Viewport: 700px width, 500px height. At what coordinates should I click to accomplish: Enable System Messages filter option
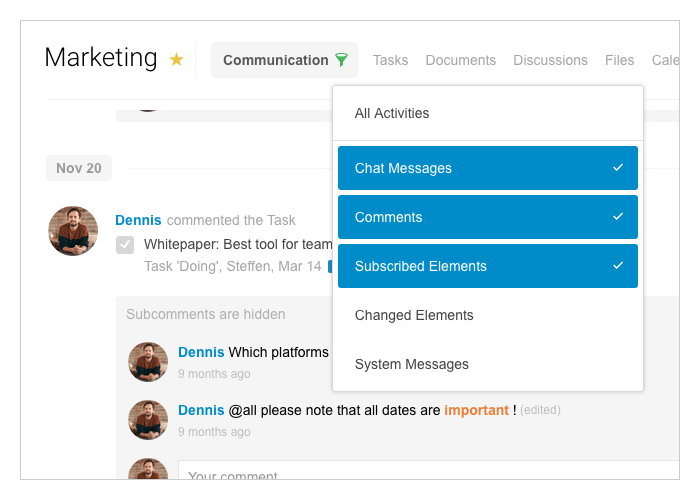point(411,364)
